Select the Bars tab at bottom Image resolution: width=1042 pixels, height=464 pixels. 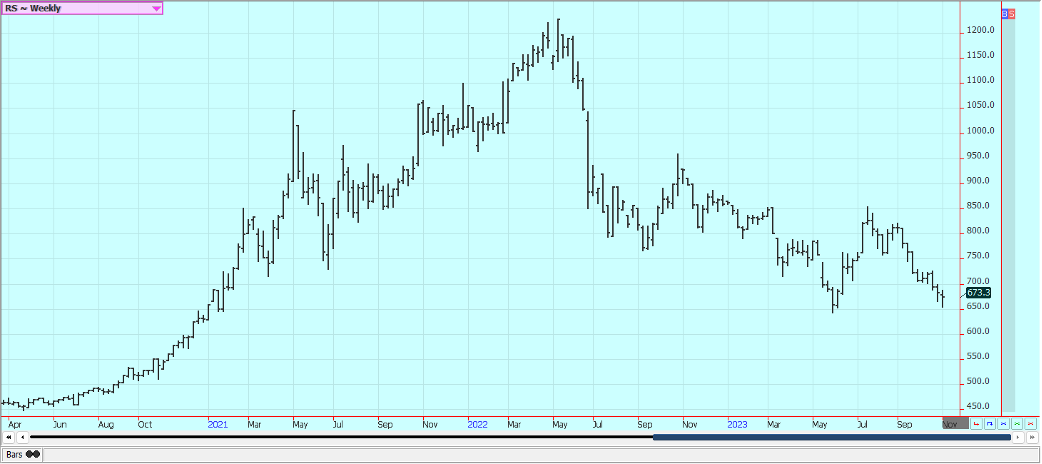coord(23,455)
